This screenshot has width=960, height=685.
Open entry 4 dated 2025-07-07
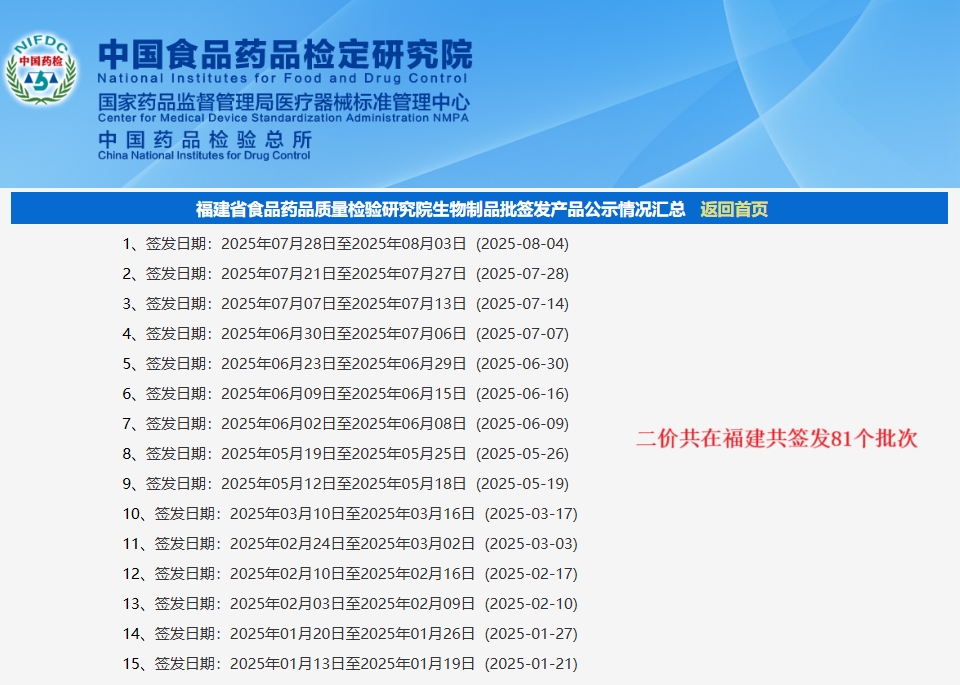point(345,334)
